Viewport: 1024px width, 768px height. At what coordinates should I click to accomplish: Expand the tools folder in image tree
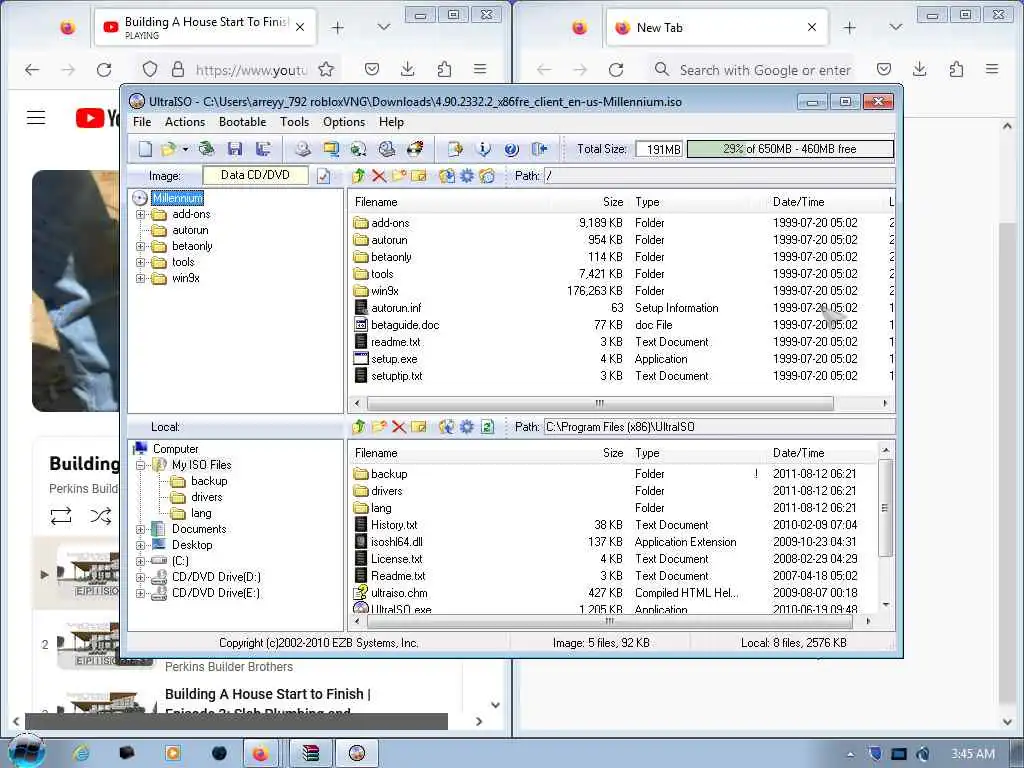pyautogui.click(x=140, y=263)
